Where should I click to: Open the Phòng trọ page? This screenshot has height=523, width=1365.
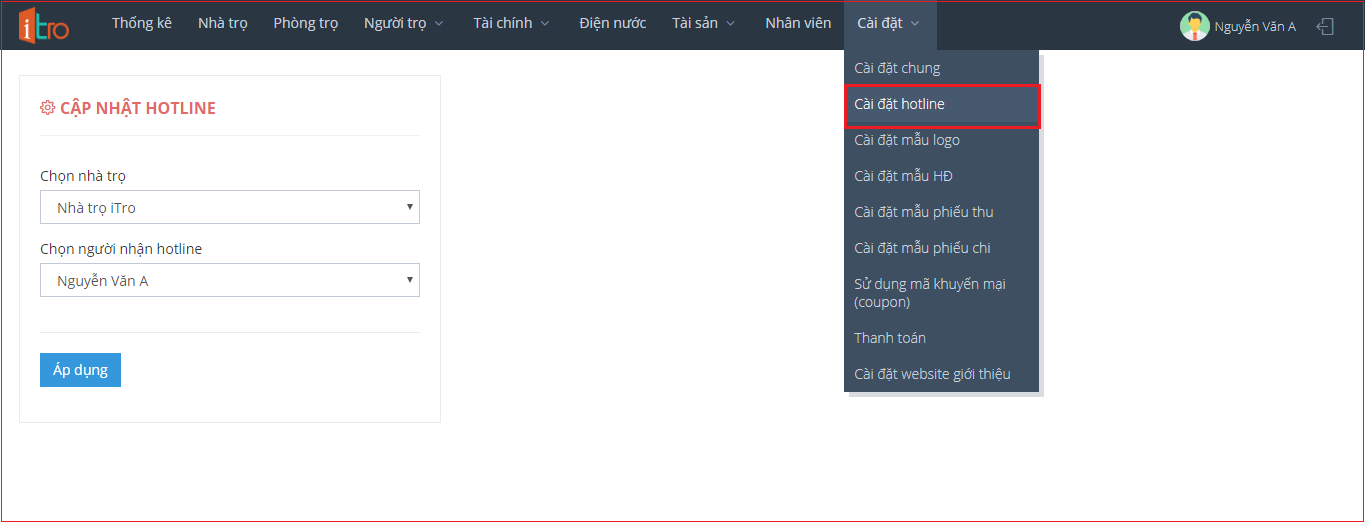[305, 23]
